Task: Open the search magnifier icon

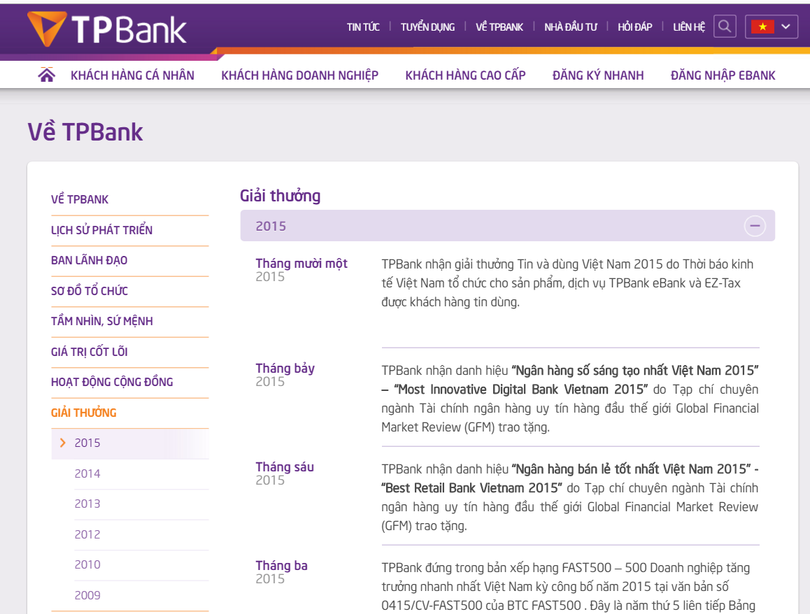Action: (x=724, y=27)
